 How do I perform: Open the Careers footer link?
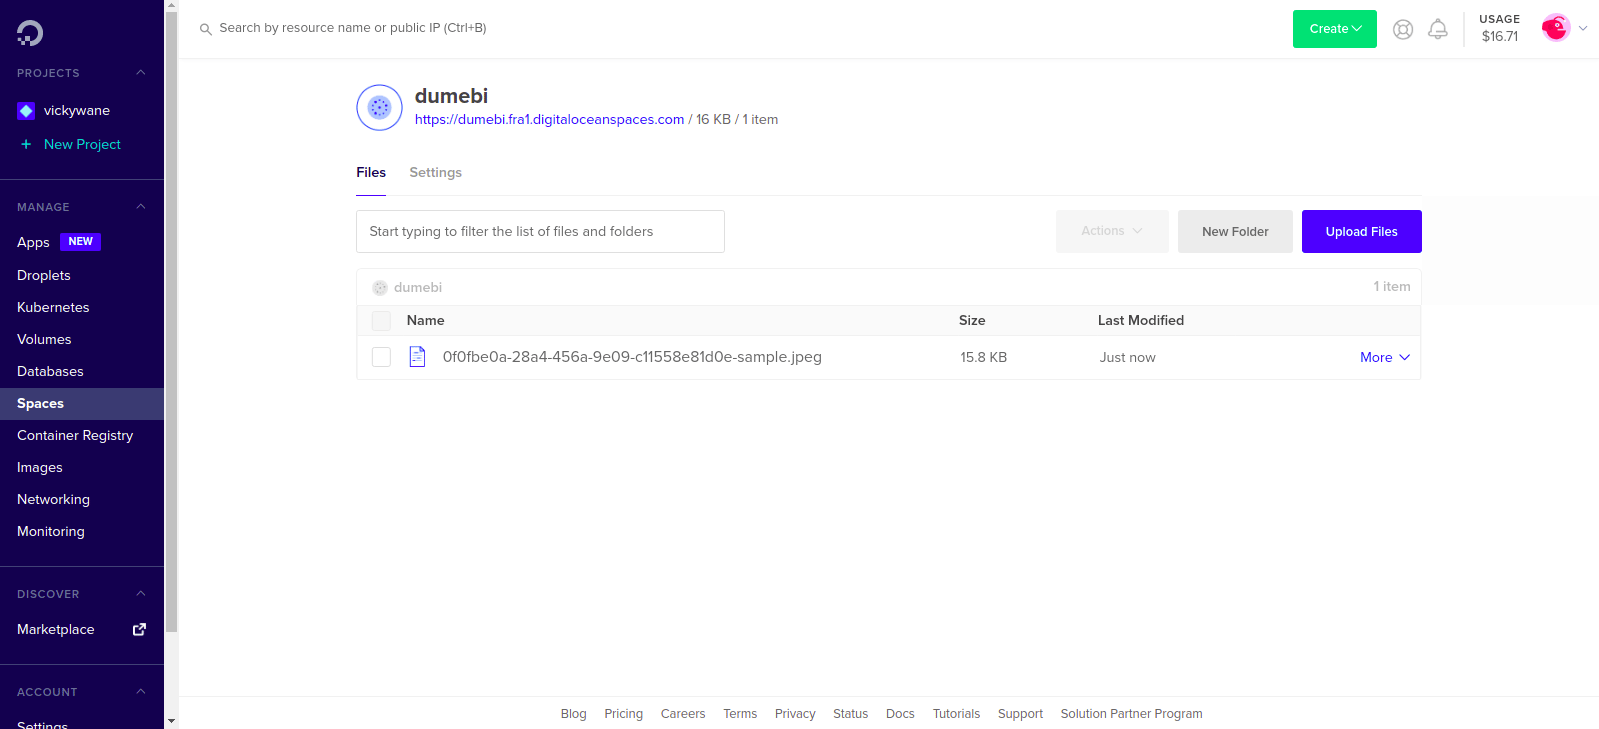[x=683, y=714]
